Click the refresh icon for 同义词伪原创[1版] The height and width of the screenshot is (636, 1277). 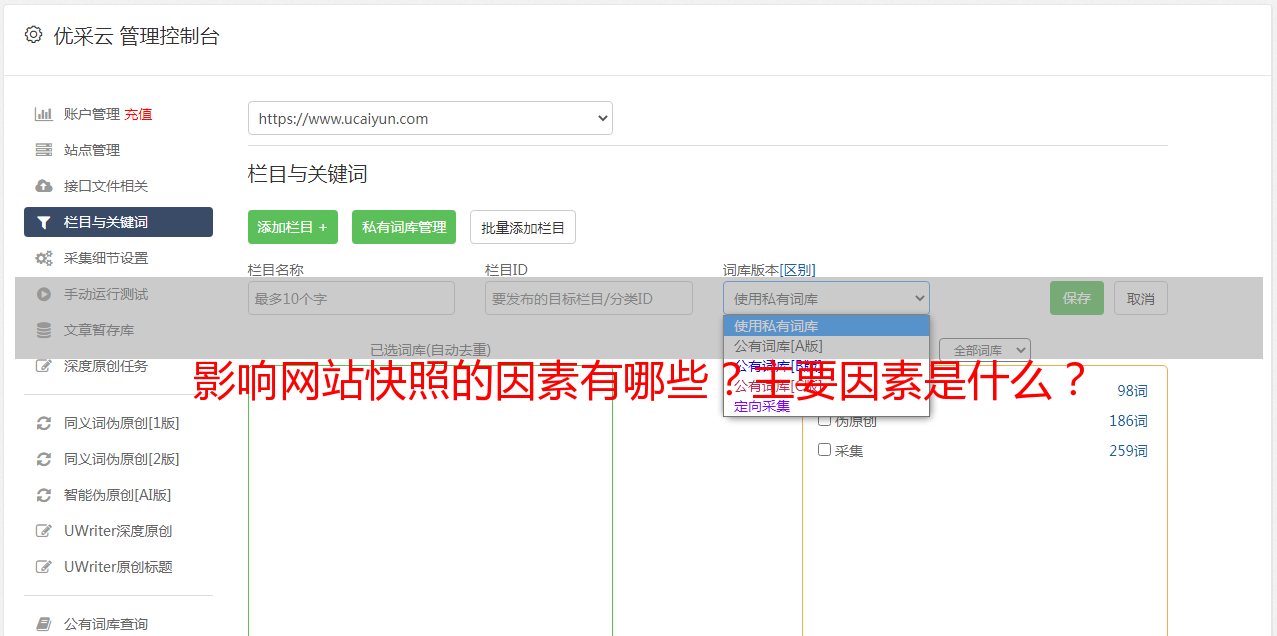[x=44, y=423]
